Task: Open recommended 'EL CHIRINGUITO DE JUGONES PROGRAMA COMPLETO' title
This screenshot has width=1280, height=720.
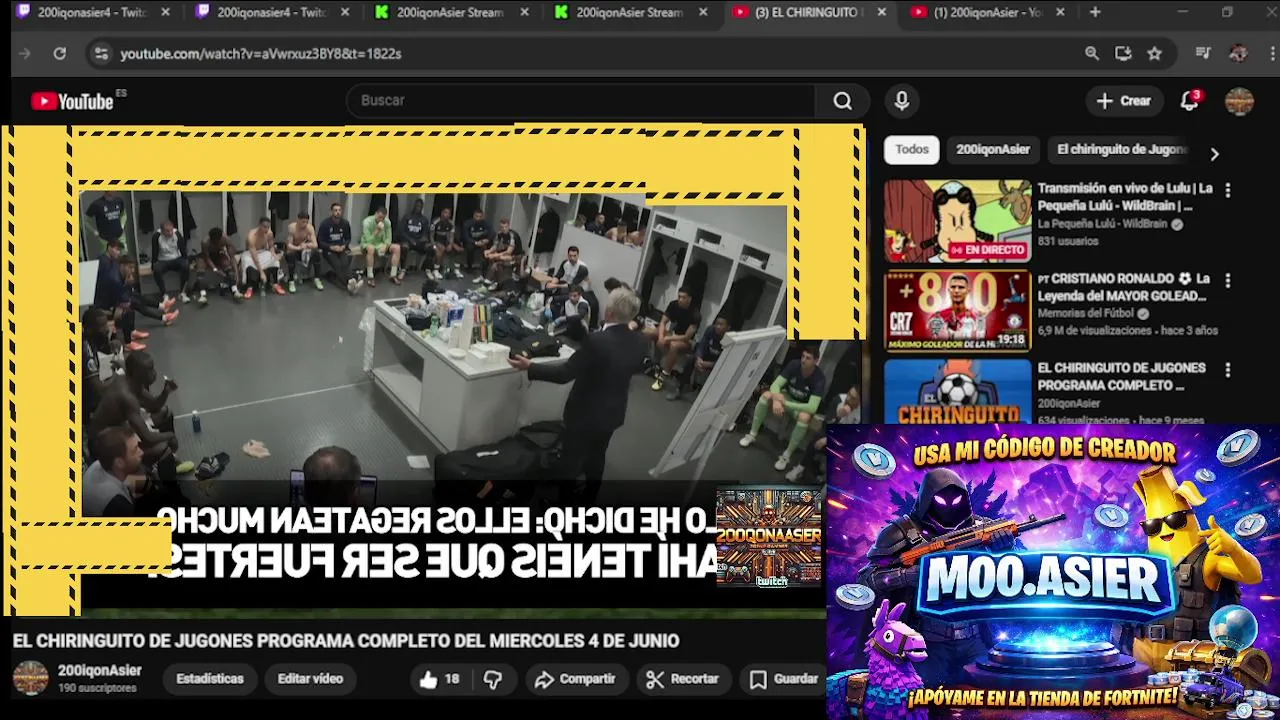Action: [1121, 376]
